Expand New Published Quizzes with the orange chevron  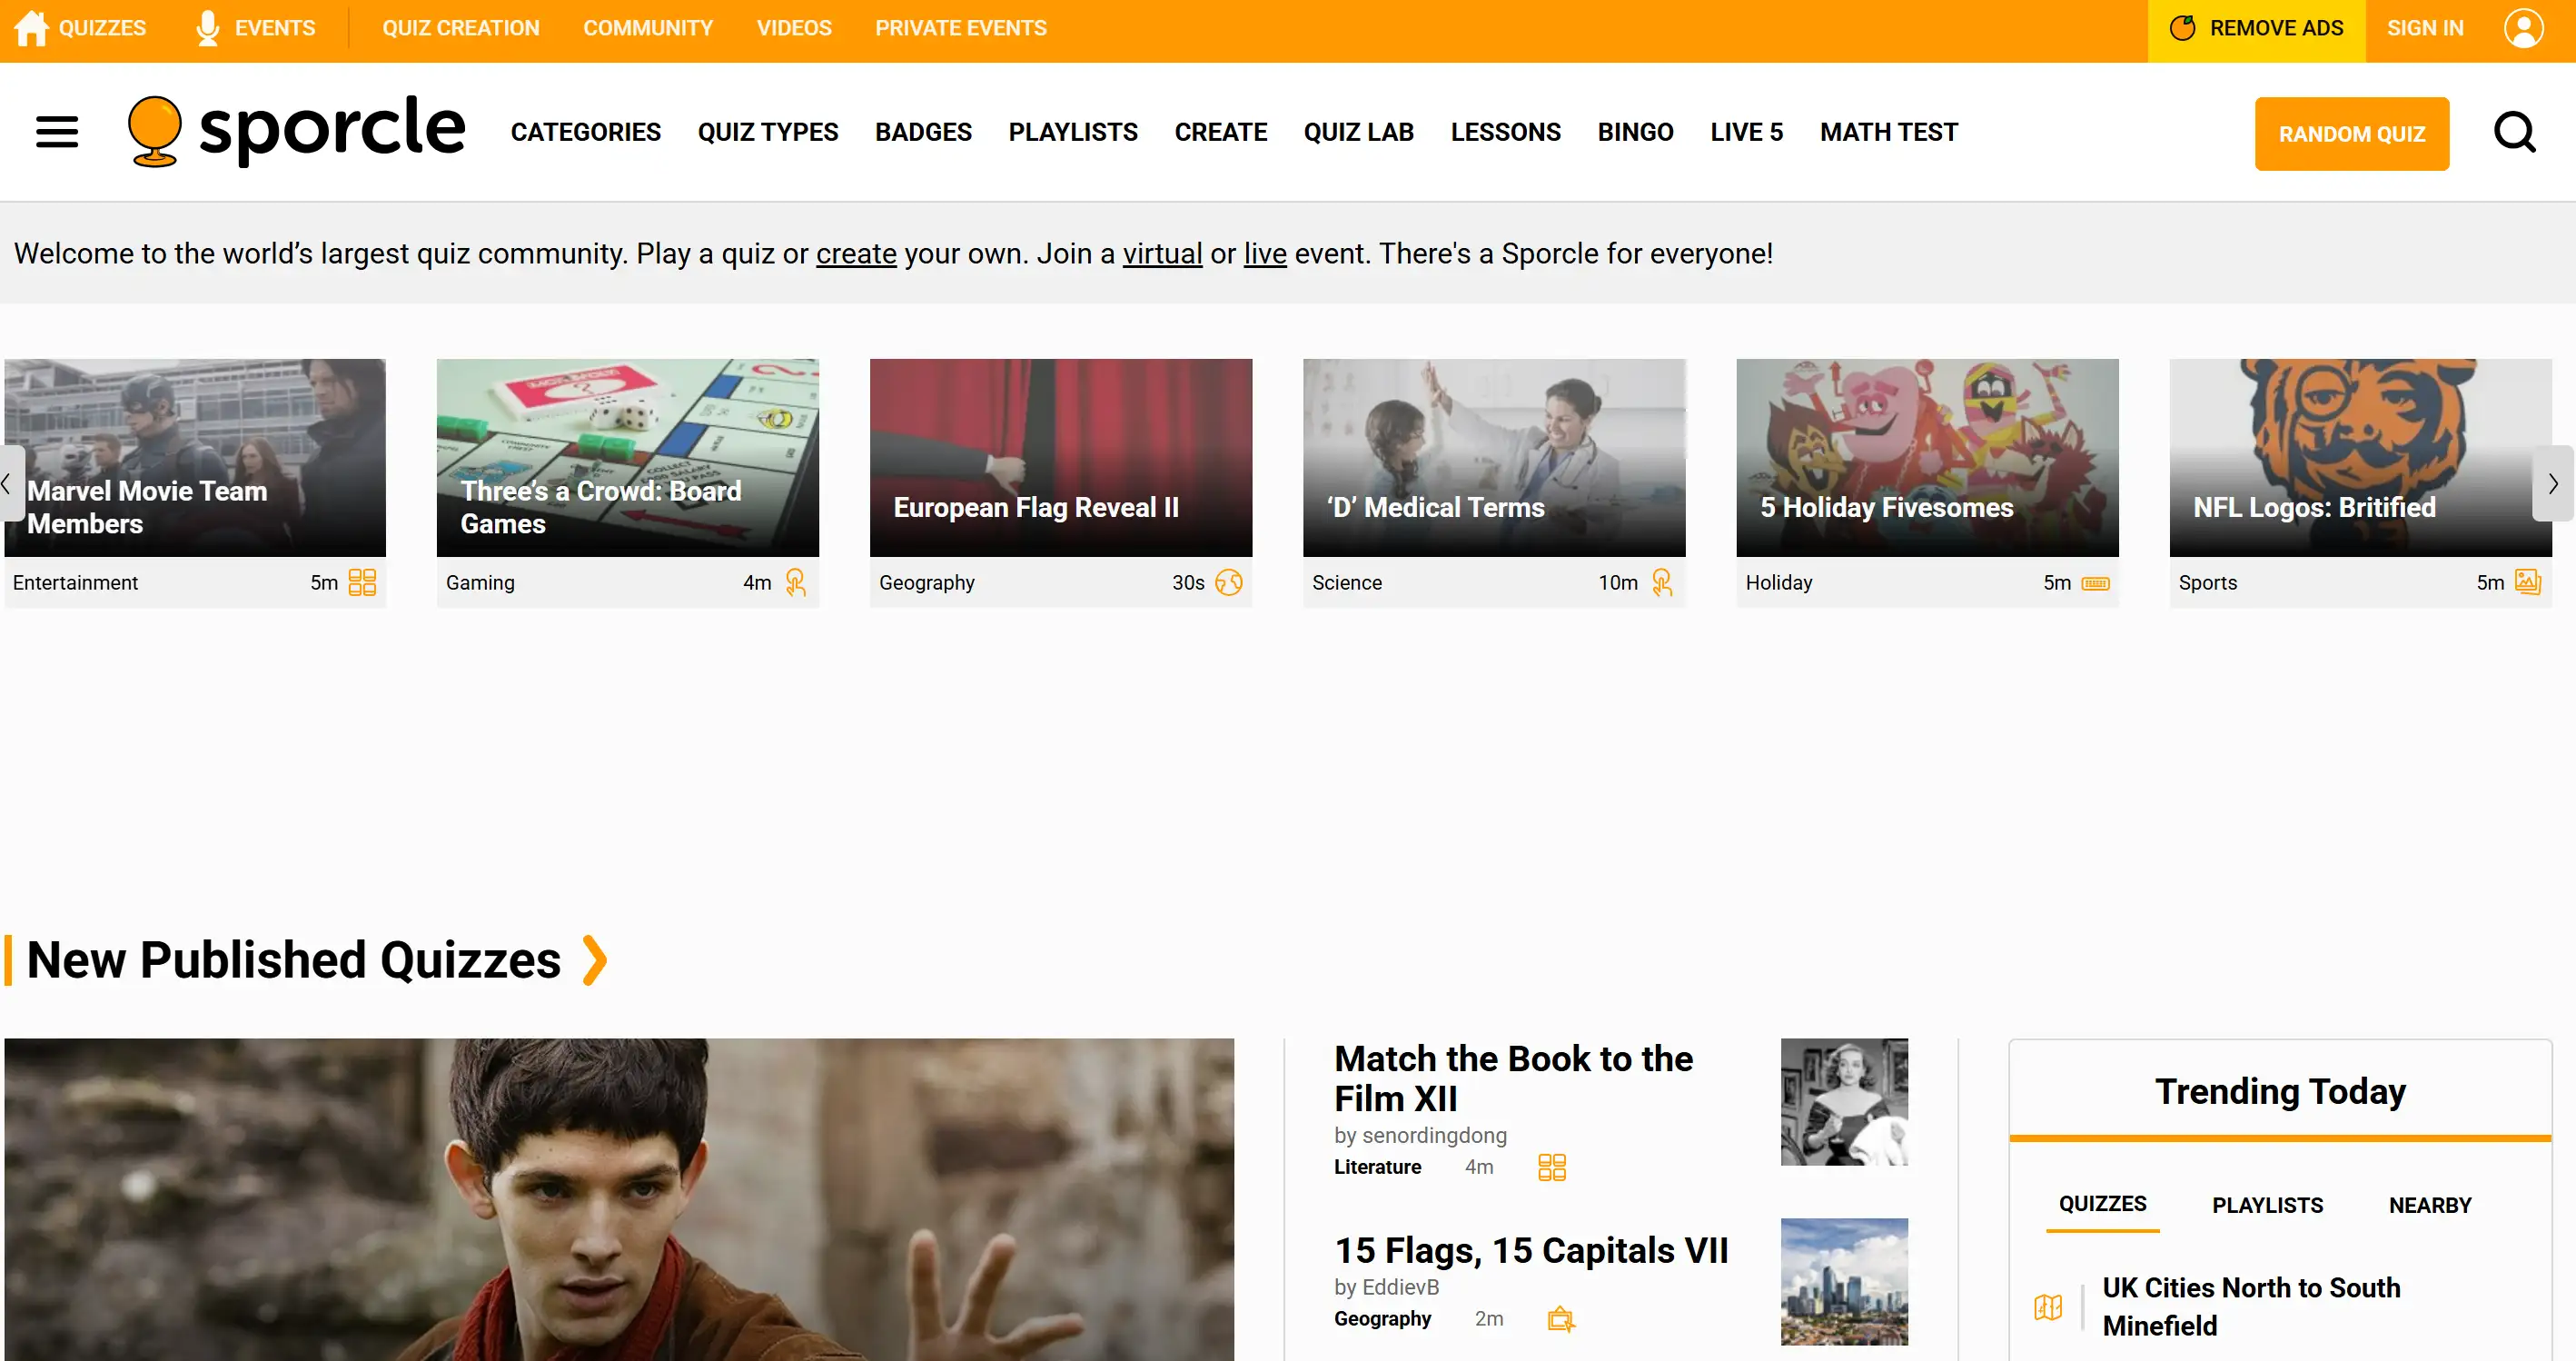[x=595, y=960]
